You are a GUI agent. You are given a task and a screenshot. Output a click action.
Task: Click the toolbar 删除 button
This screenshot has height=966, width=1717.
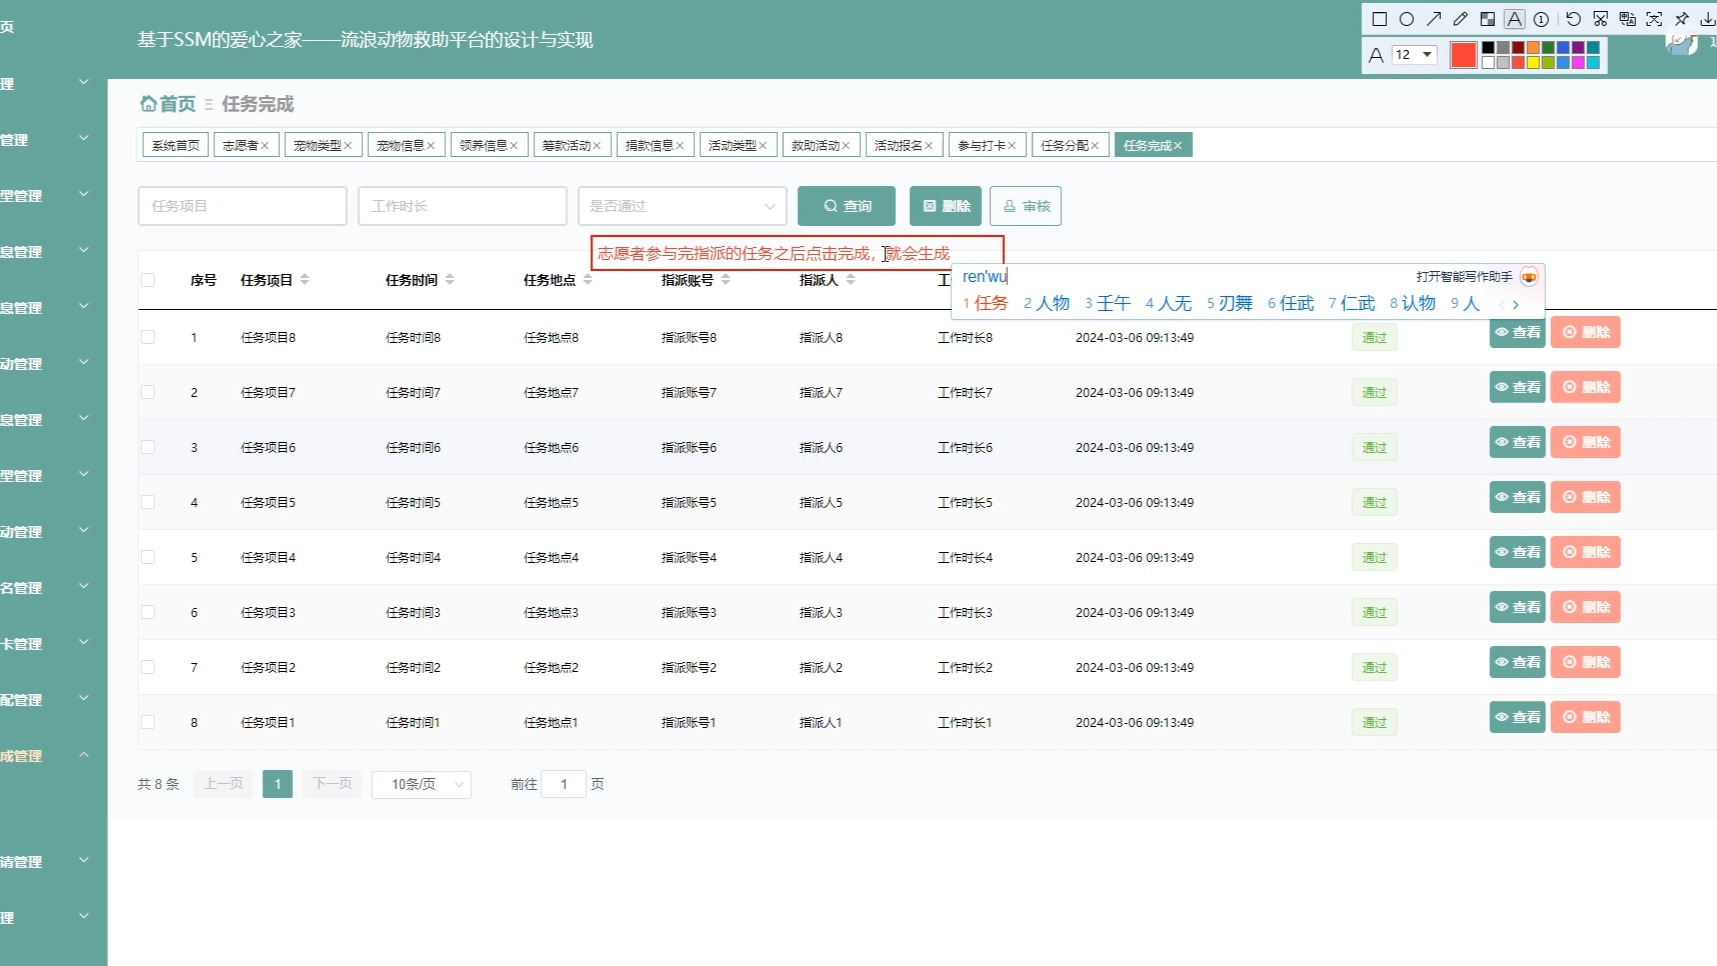click(x=946, y=206)
